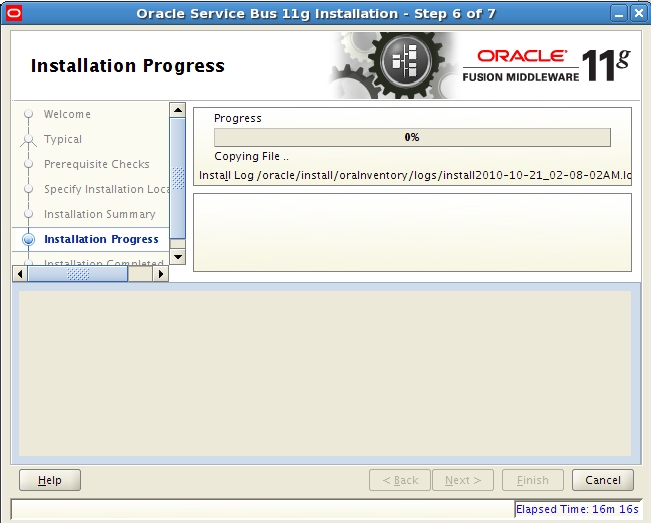Click the Elapsed Time status indicator
Viewport: 651px width, 523px height.
[577, 509]
